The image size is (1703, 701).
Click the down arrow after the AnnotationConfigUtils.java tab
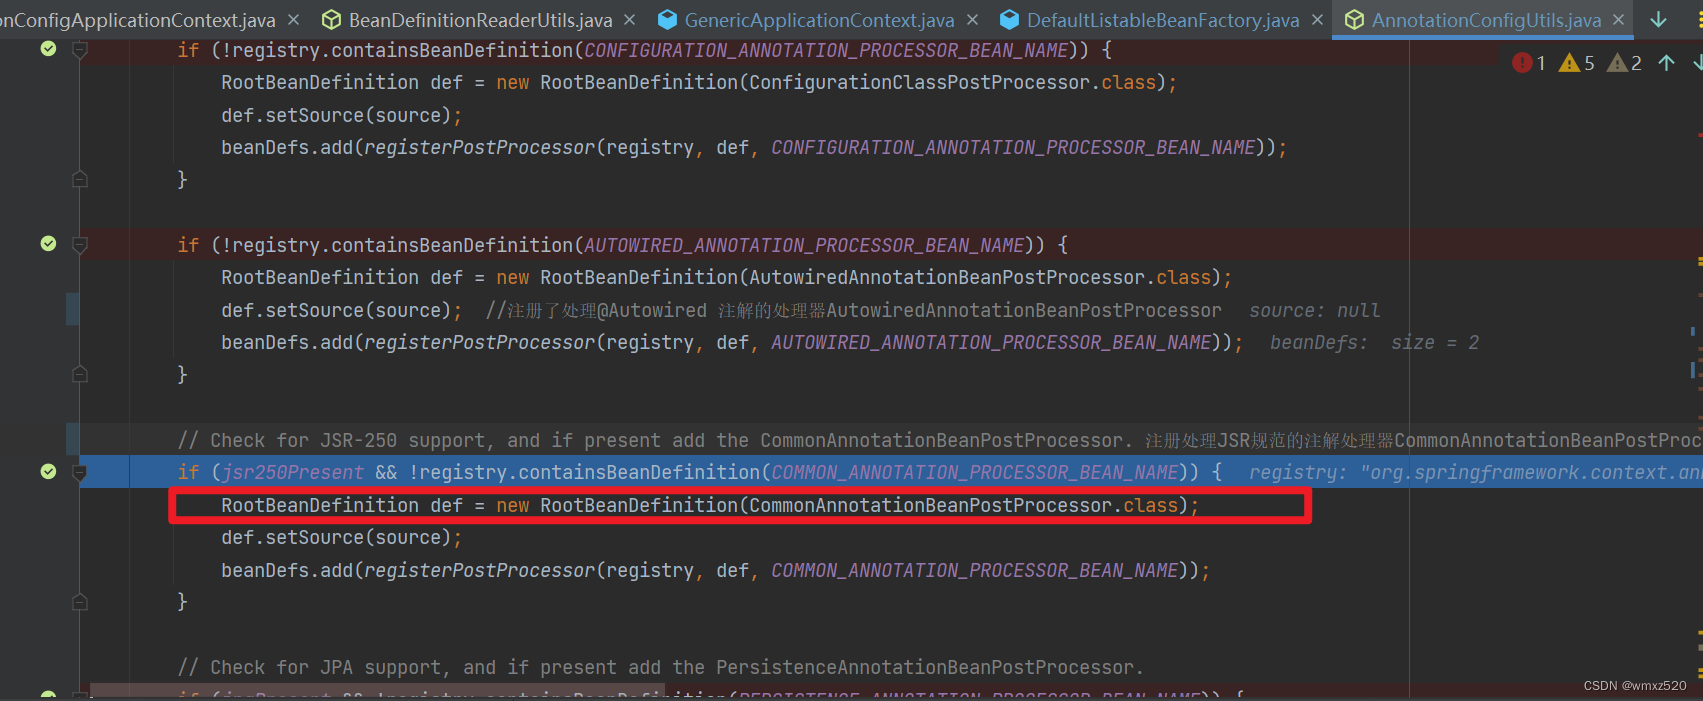click(1658, 19)
